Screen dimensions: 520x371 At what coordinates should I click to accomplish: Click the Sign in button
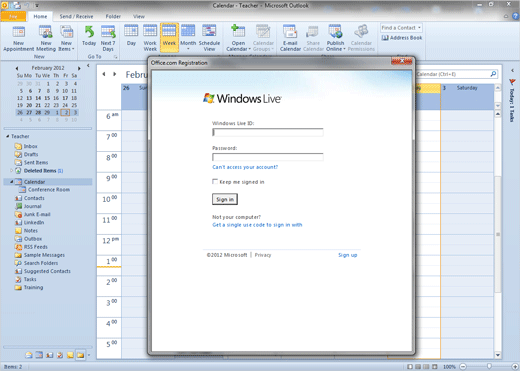tap(225, 199)
